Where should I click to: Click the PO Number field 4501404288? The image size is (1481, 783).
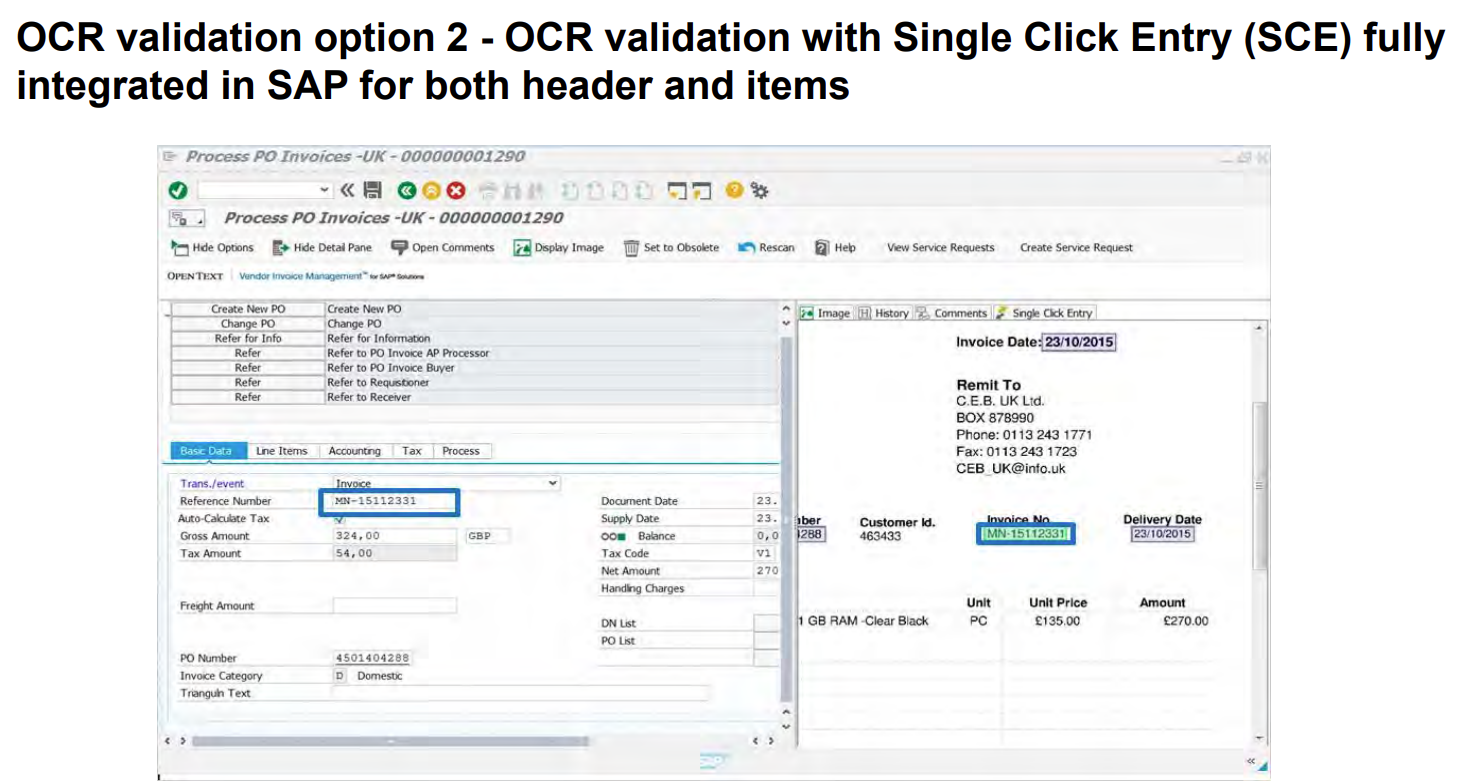[x=372, y=658]
